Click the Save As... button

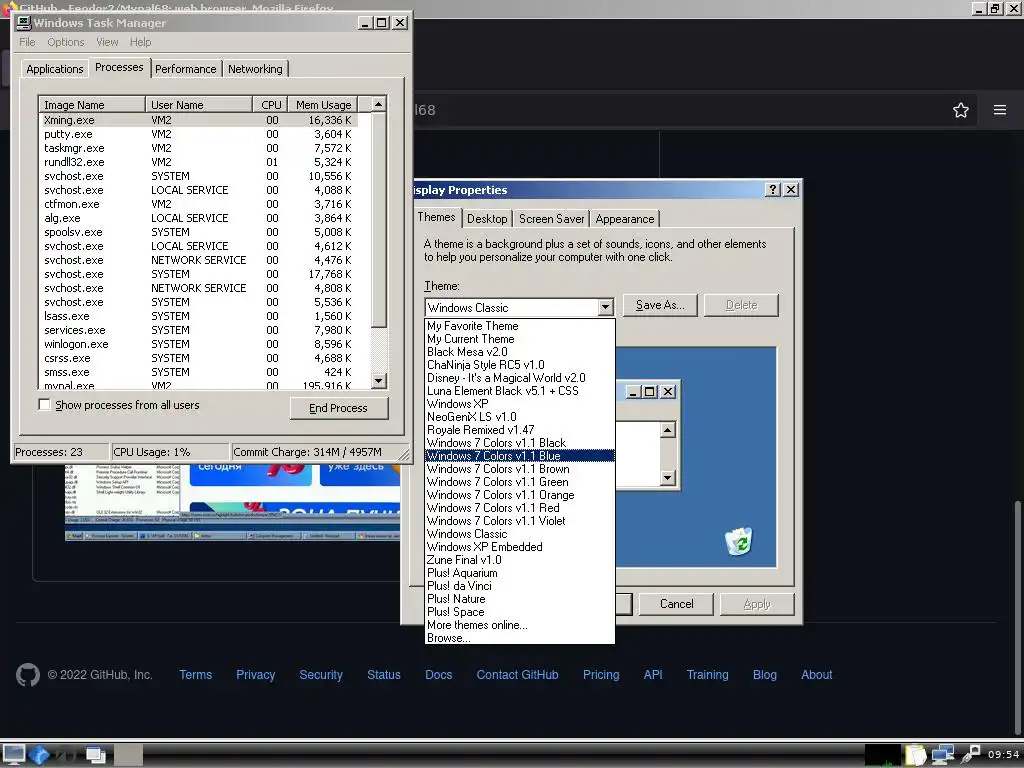coord(660,305)
